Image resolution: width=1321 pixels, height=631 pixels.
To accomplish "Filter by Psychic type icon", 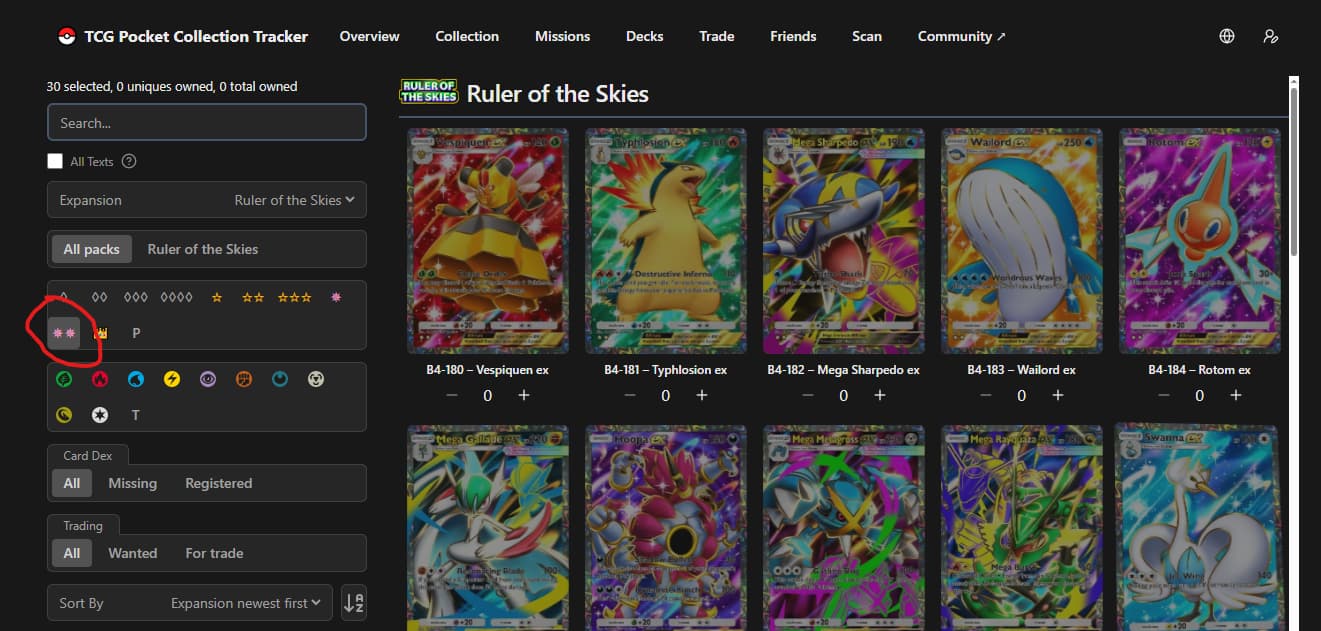I will (x=208, y=379).
